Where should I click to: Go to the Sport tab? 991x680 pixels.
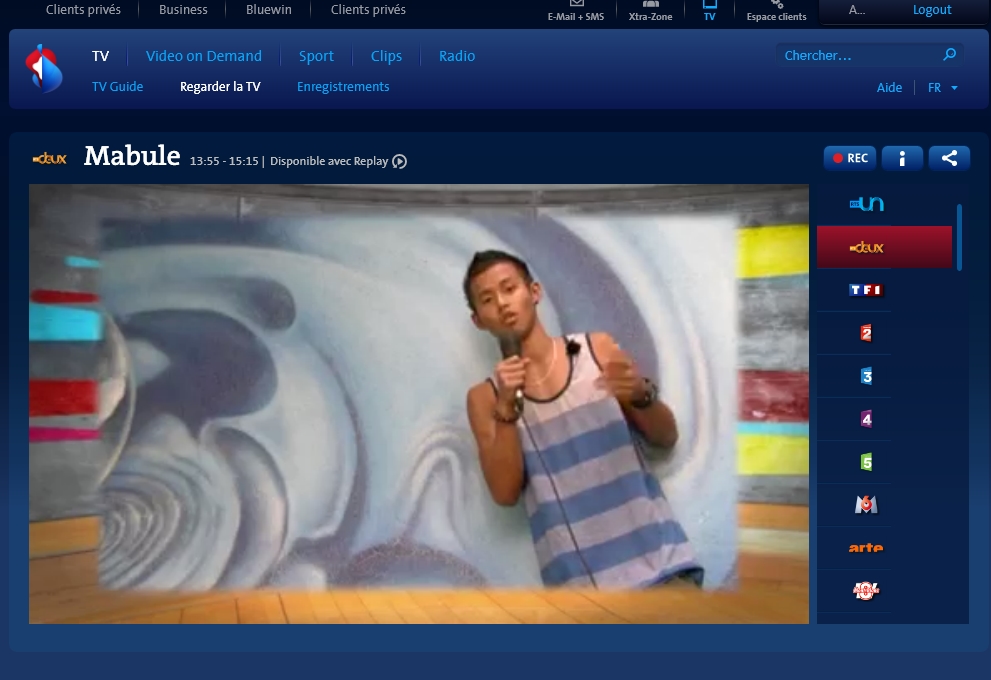click(x=316, y=56)
